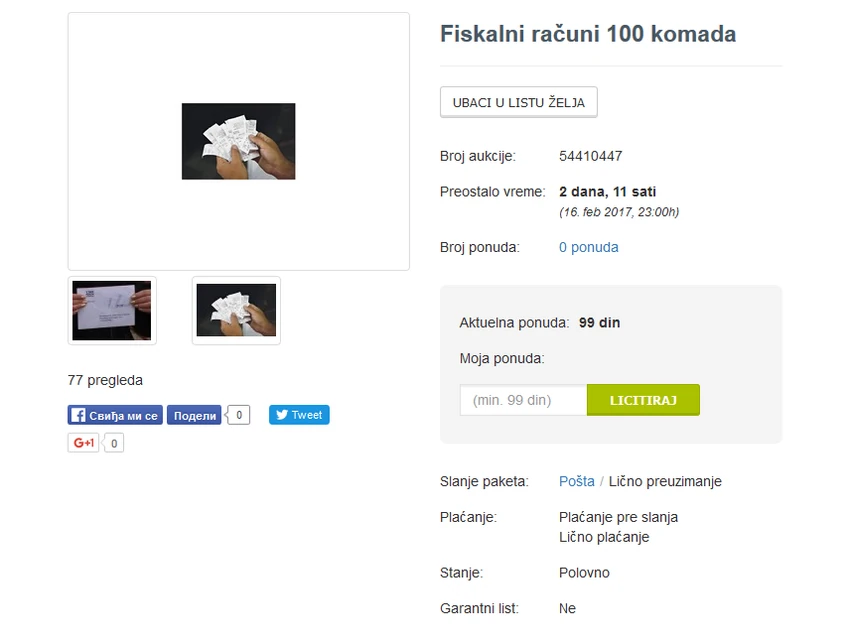This screenshot has height=641, width=850.
Task: Click the auction number 54410447
Action: 591,155
